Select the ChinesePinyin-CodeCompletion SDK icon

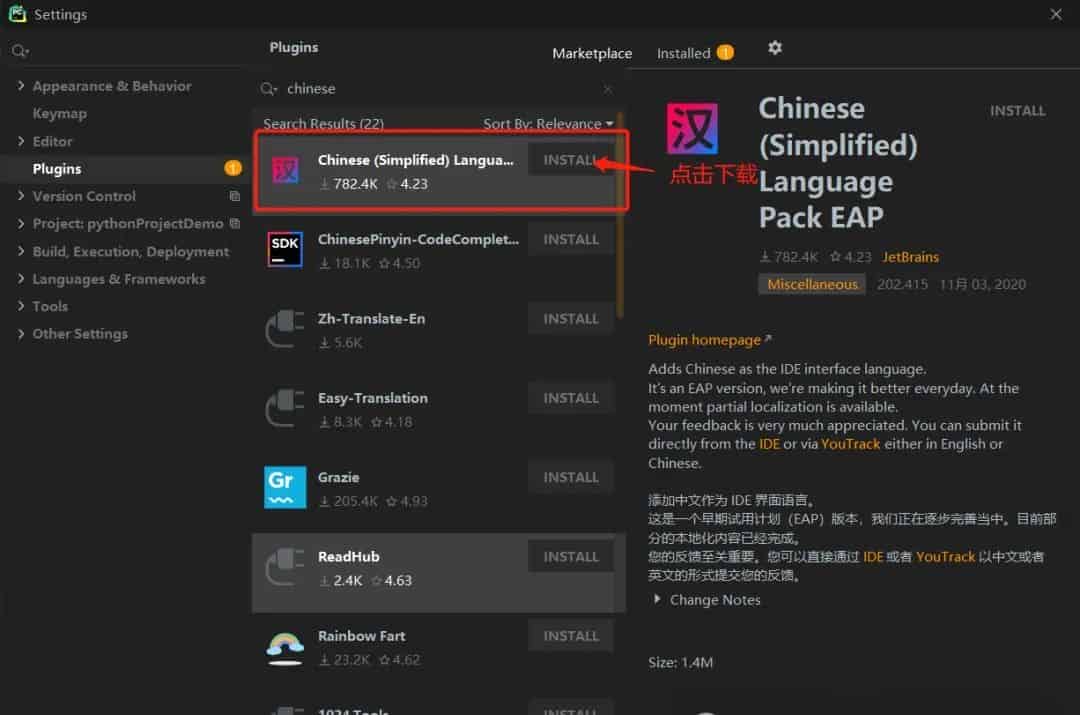[285, 250]
